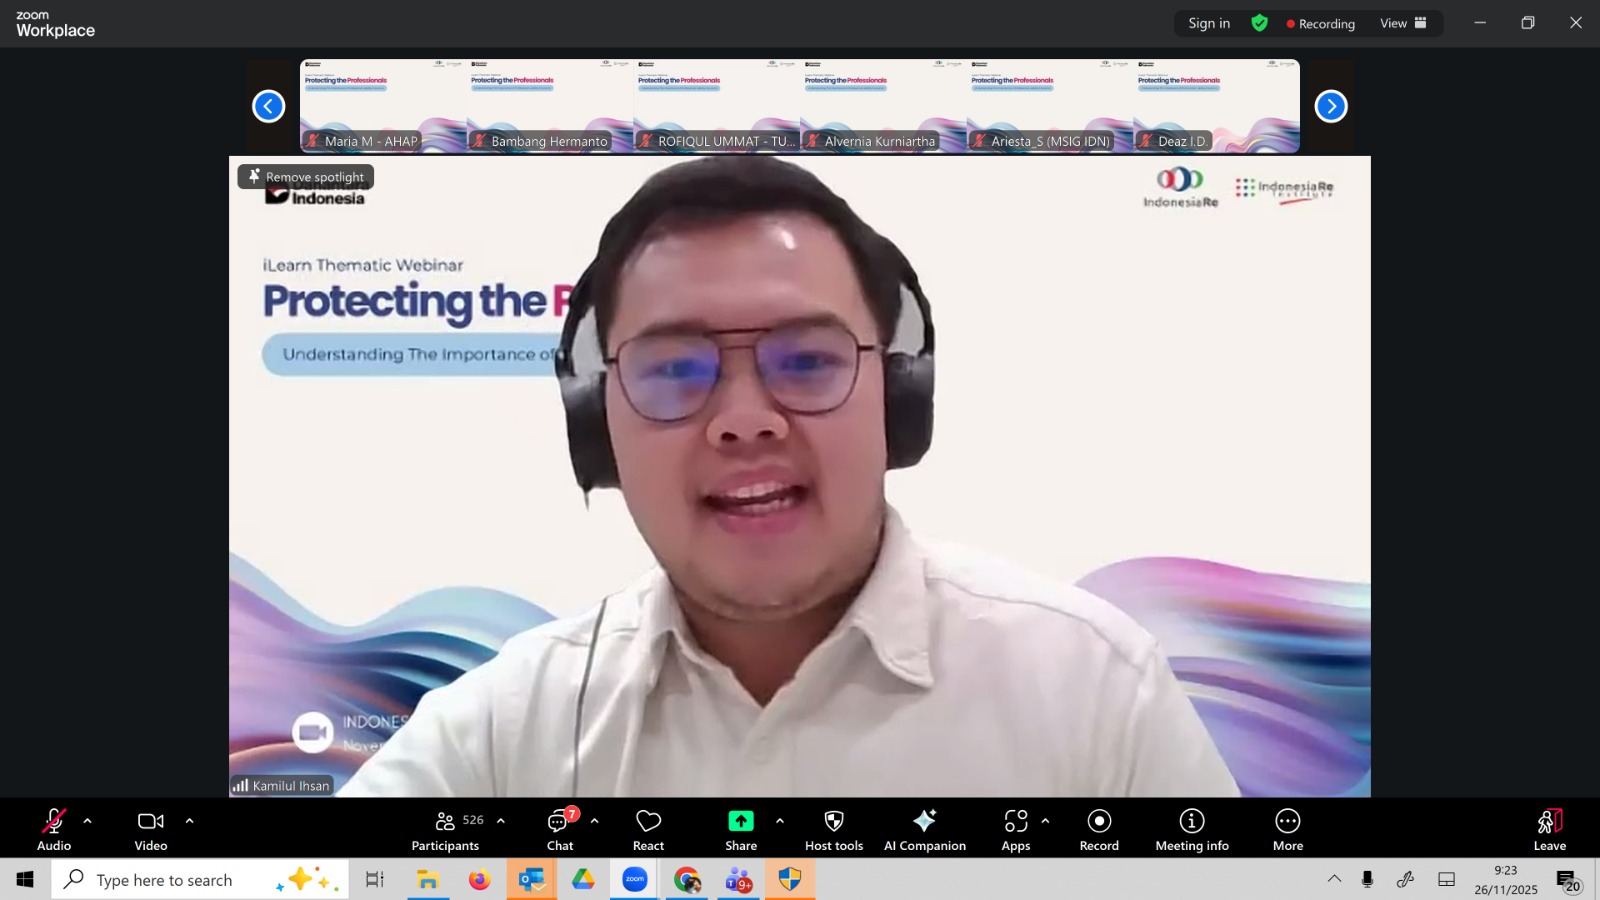Click the Sign in button
1600x900 pixels.
coord(1209,23)
